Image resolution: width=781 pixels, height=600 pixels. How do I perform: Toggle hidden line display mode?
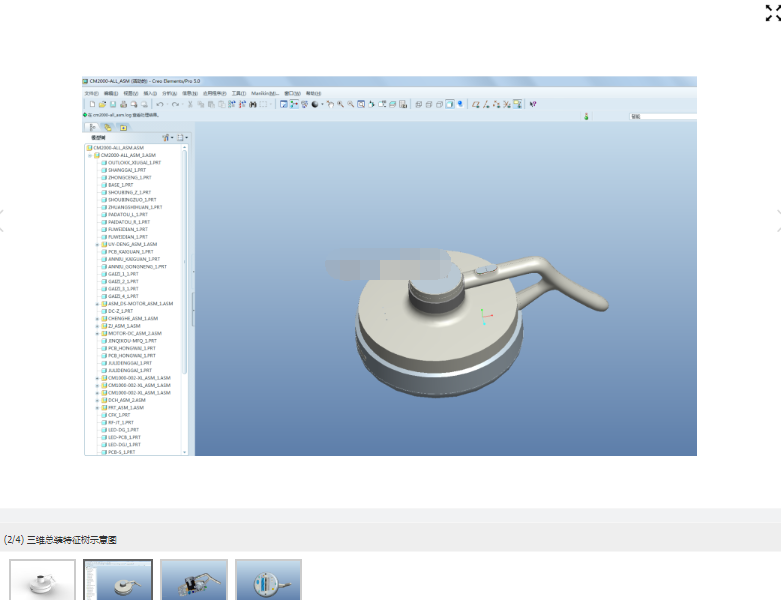(429, 104)
